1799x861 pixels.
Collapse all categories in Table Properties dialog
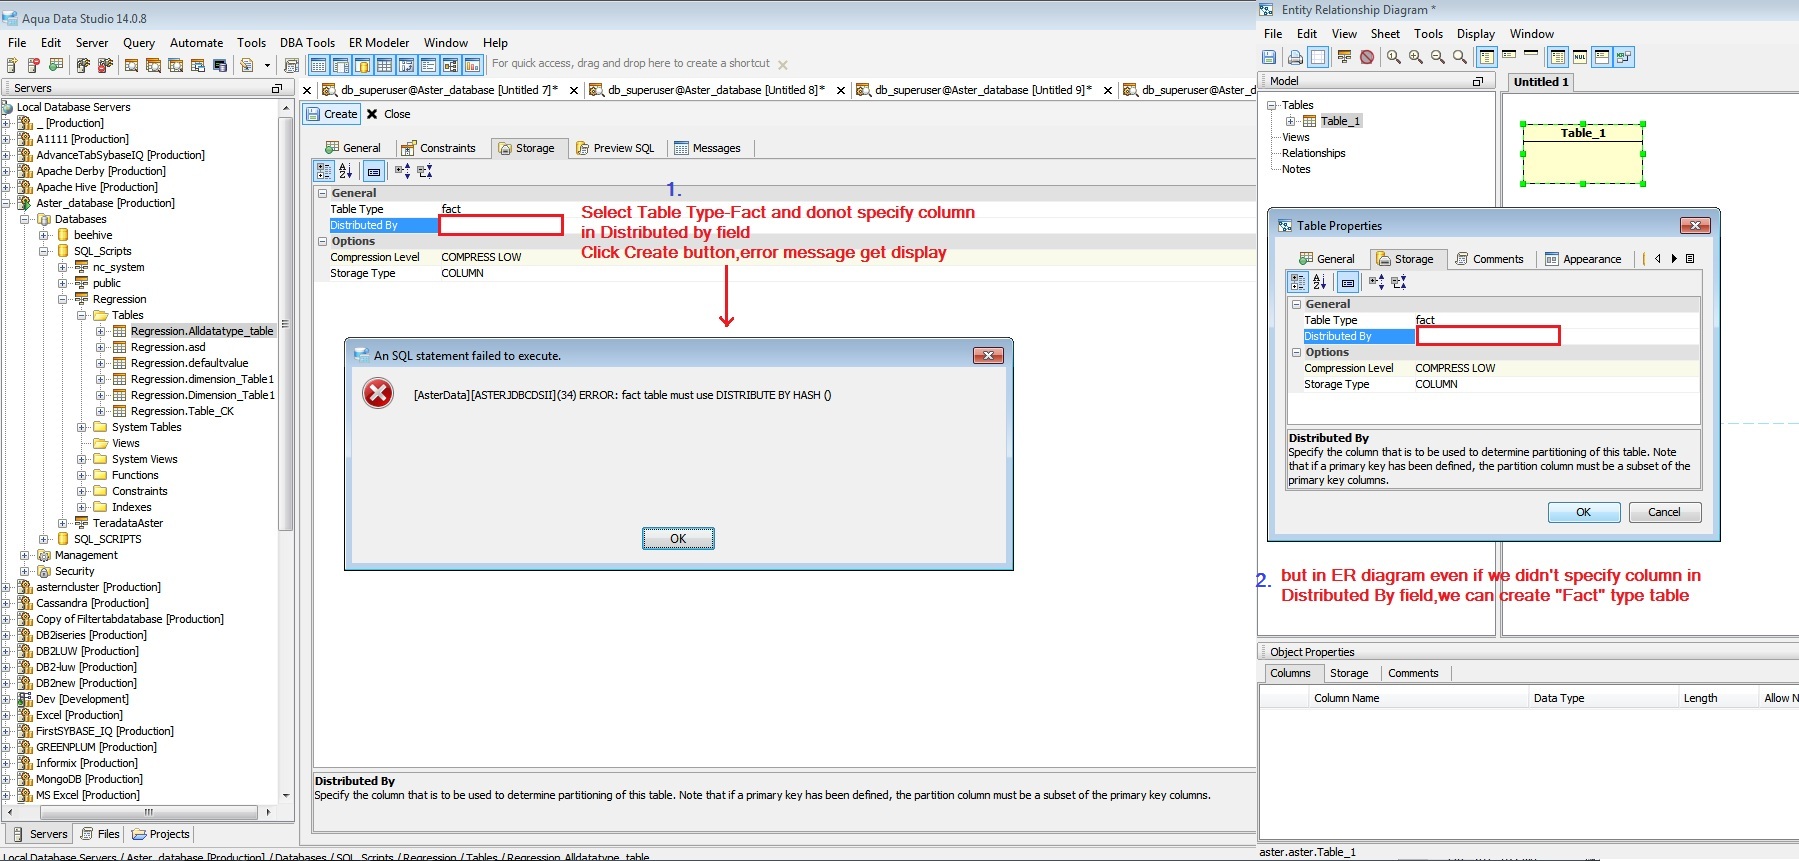coord(1399,282)
